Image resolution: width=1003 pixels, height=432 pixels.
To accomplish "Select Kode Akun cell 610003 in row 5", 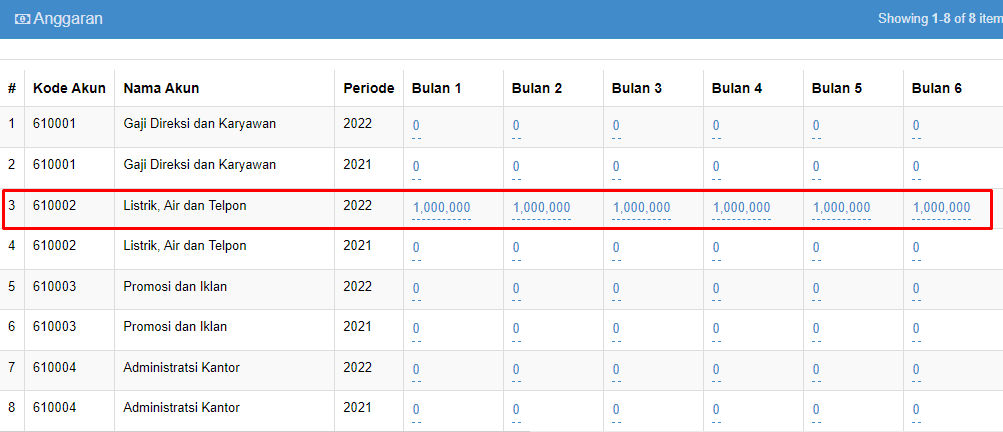I will (54, 287).
